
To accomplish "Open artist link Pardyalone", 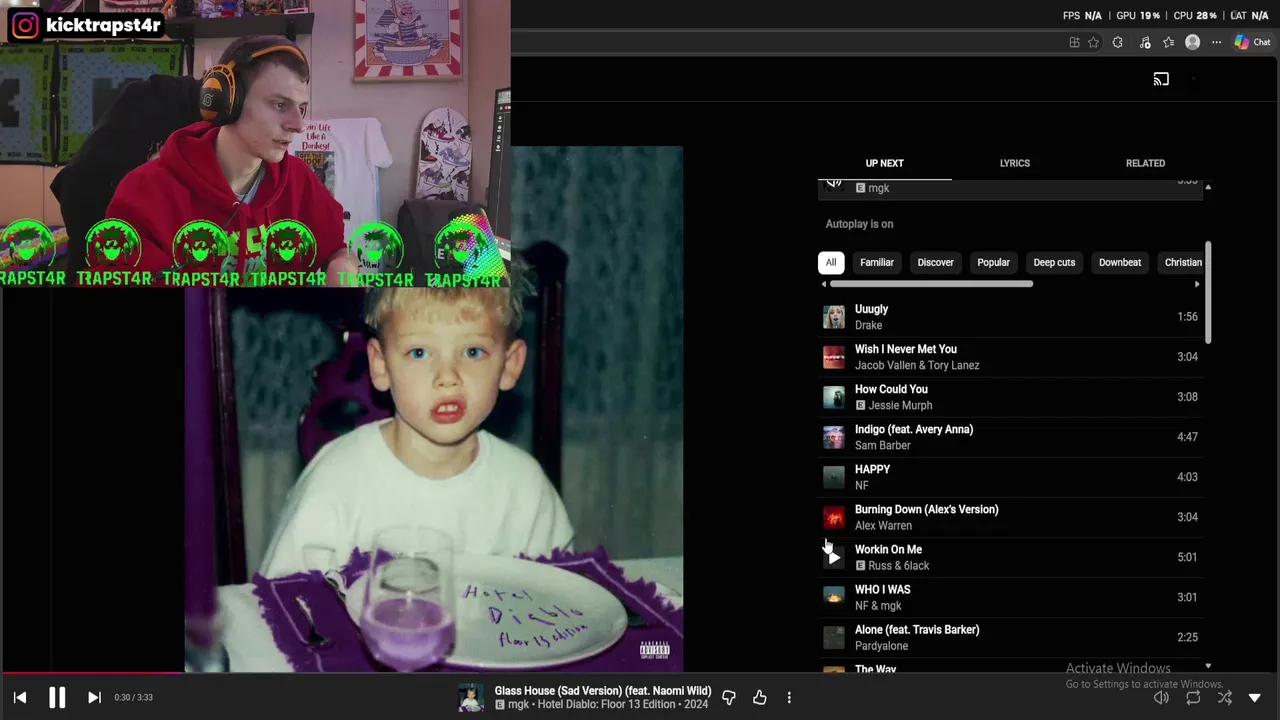I will (x=881, y=646).
